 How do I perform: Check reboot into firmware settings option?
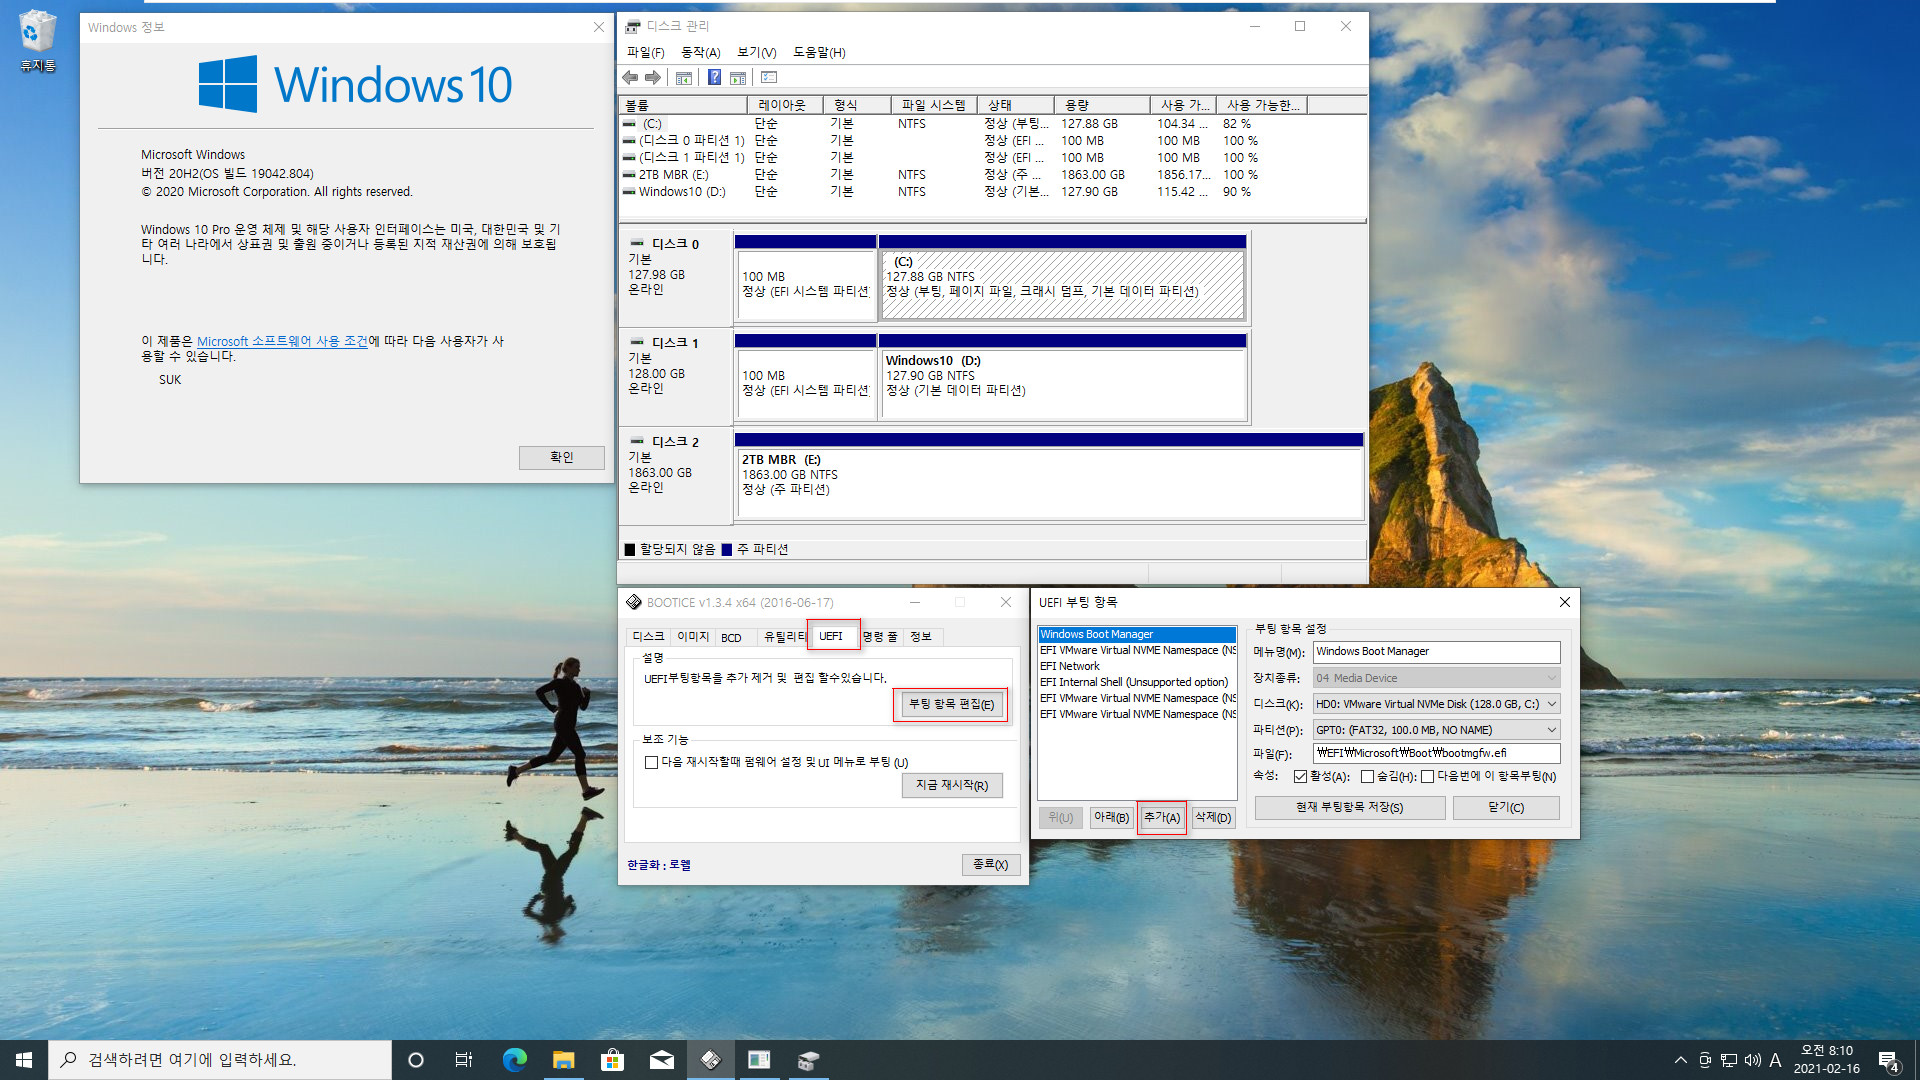point(651,763)
